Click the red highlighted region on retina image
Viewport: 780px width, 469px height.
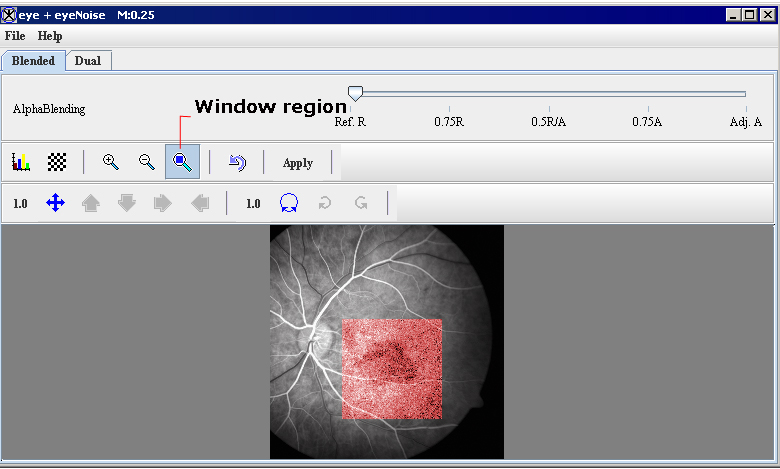[x=392, y=369]
